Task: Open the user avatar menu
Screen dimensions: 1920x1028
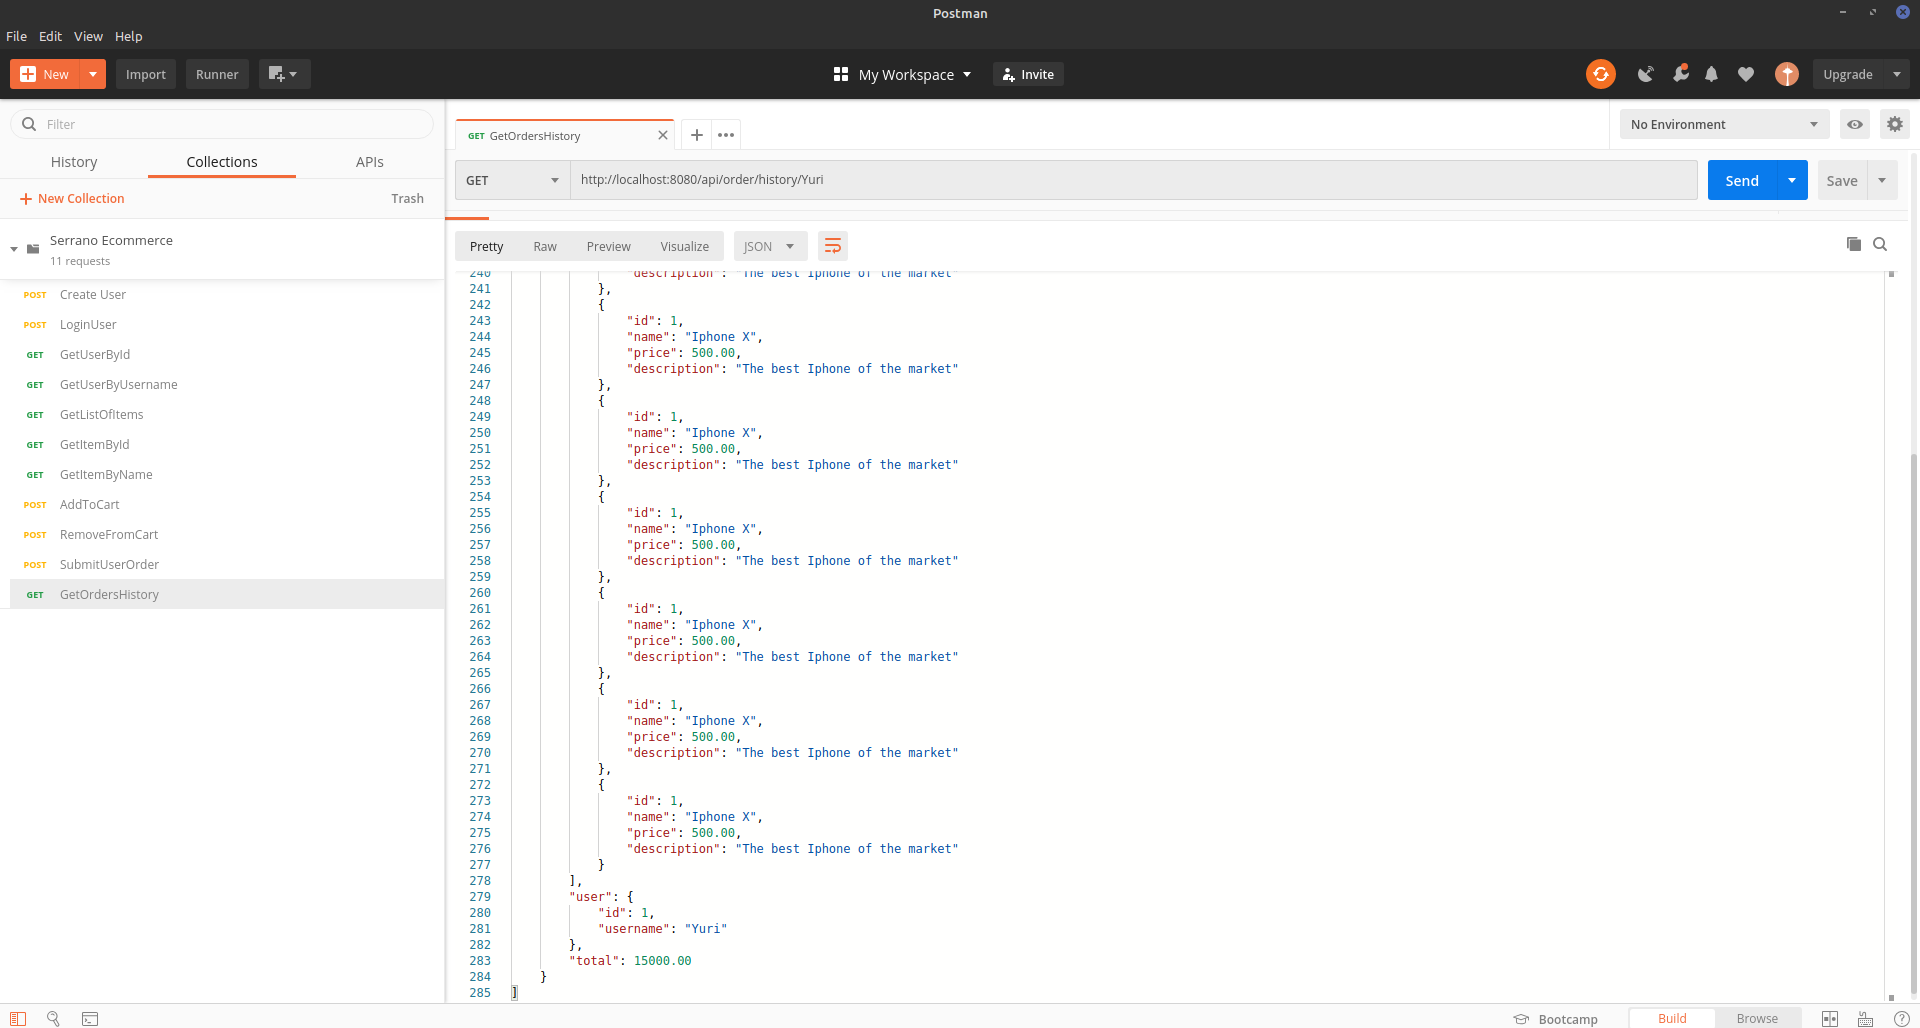Action: (x=1786, y=74)
